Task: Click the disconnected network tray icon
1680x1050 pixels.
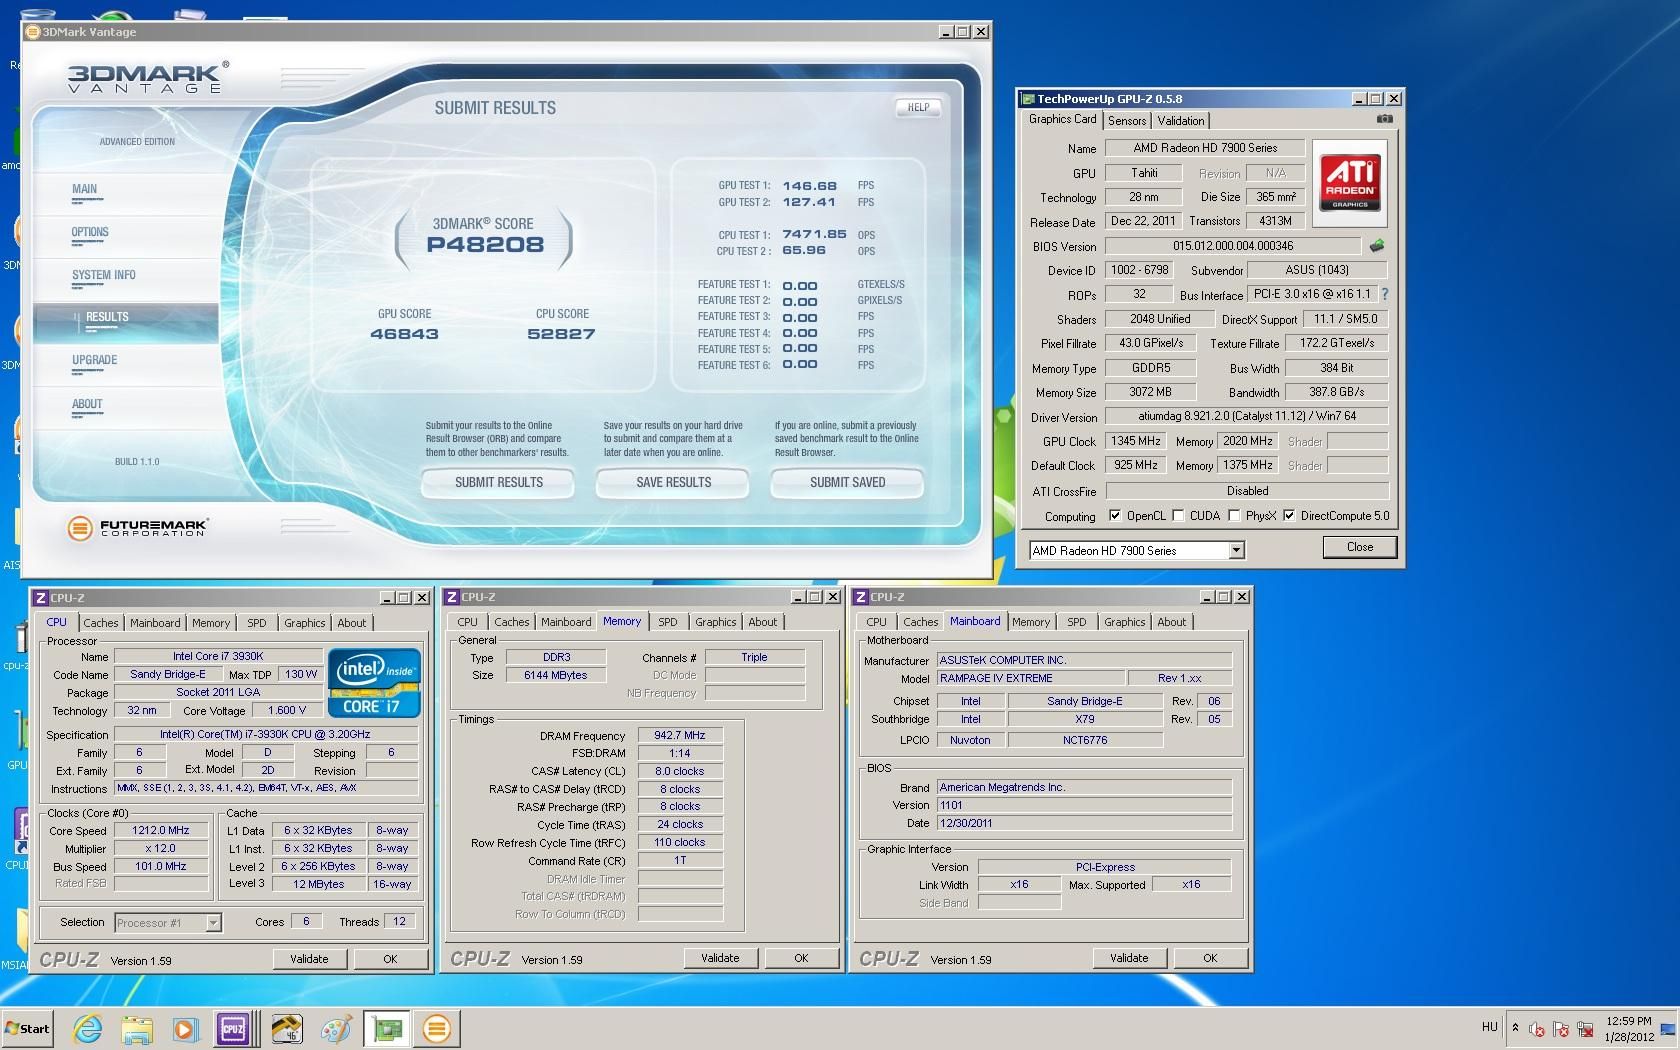Action: [1585, 1029]
